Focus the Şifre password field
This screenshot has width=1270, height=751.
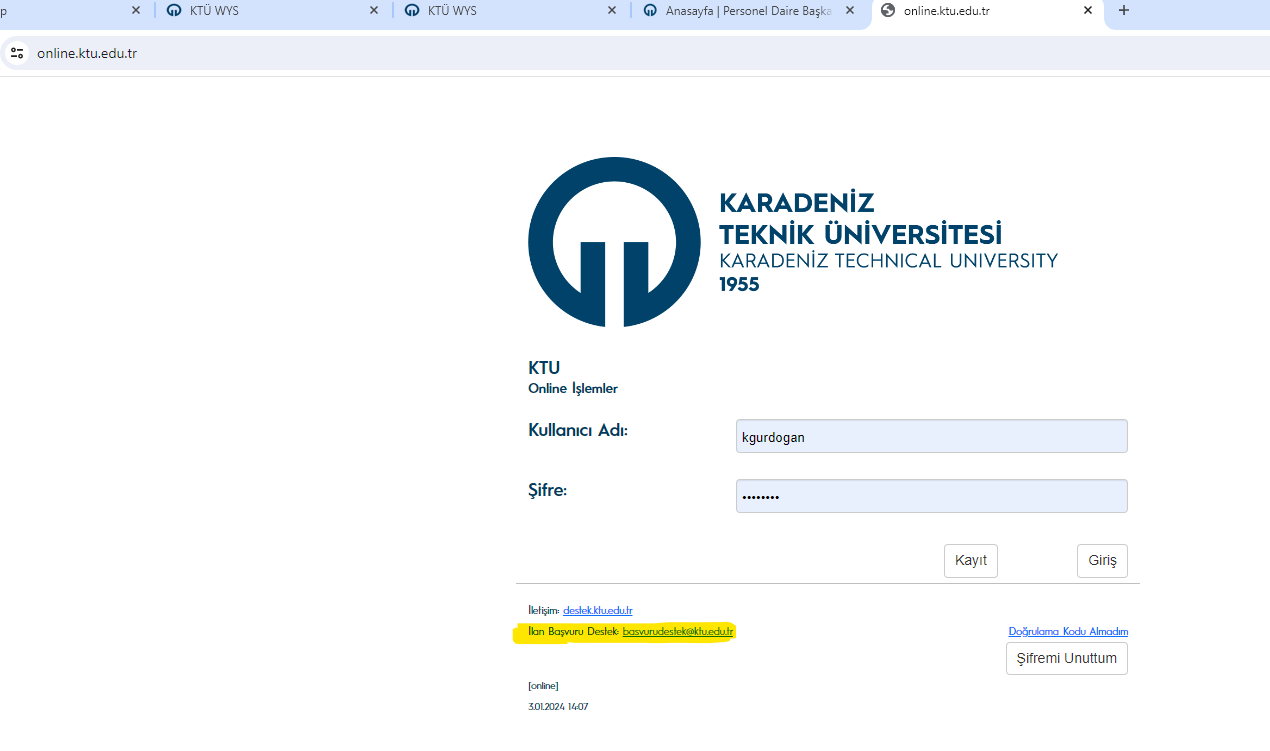point(931,496)
